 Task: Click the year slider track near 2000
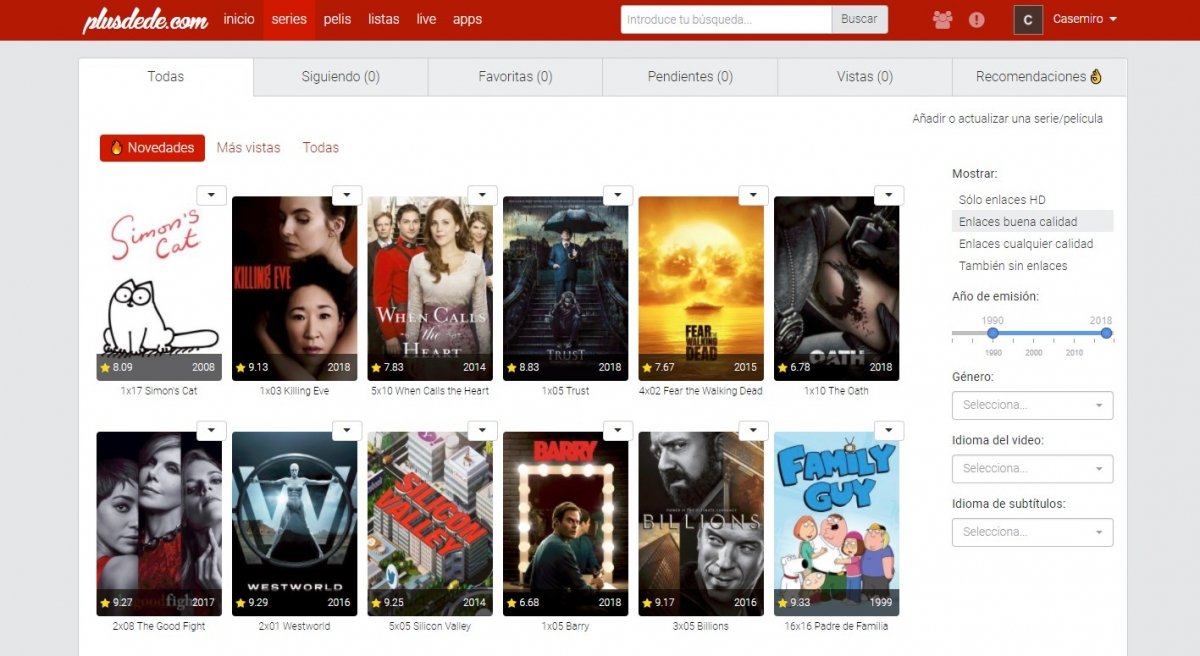tap(1033, 333)
